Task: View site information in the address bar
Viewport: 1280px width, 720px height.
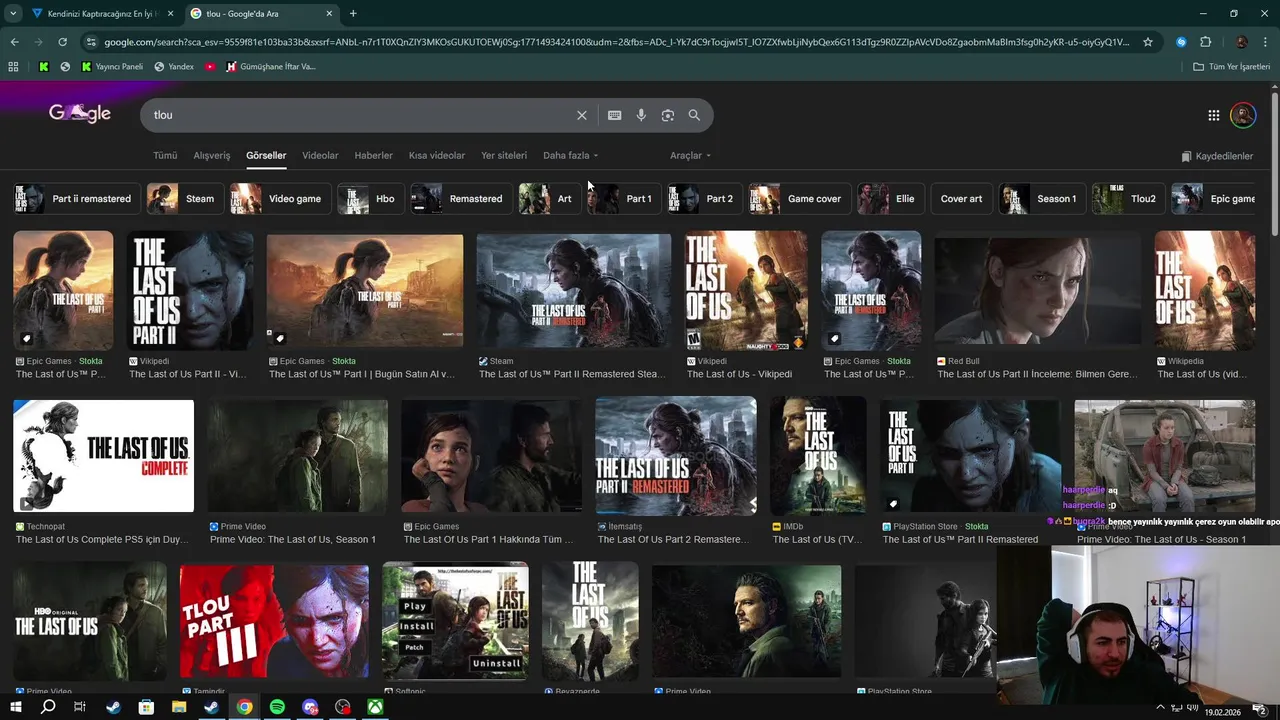Action: tap(91, 42)
